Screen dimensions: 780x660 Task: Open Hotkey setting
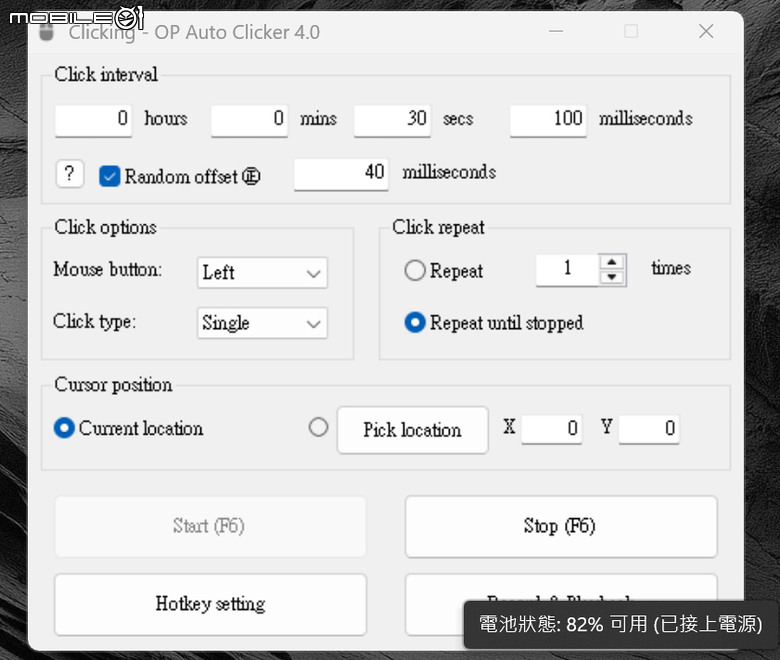click(x=210, y=604)
